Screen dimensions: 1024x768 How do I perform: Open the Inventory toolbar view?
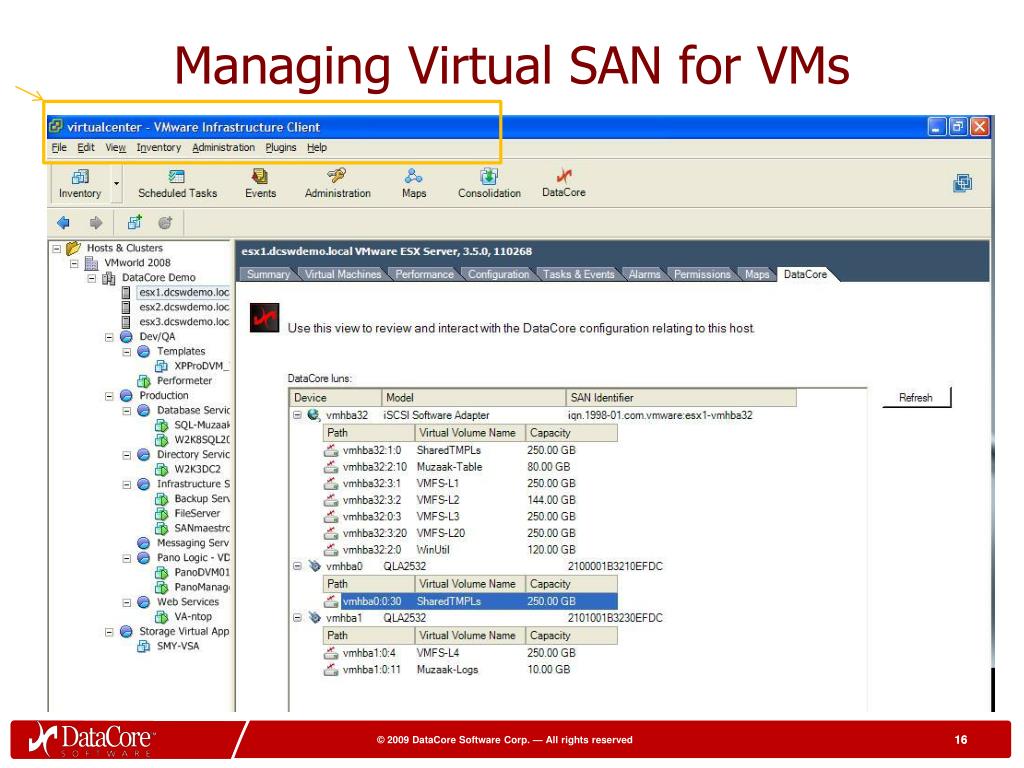click(80, 184)
